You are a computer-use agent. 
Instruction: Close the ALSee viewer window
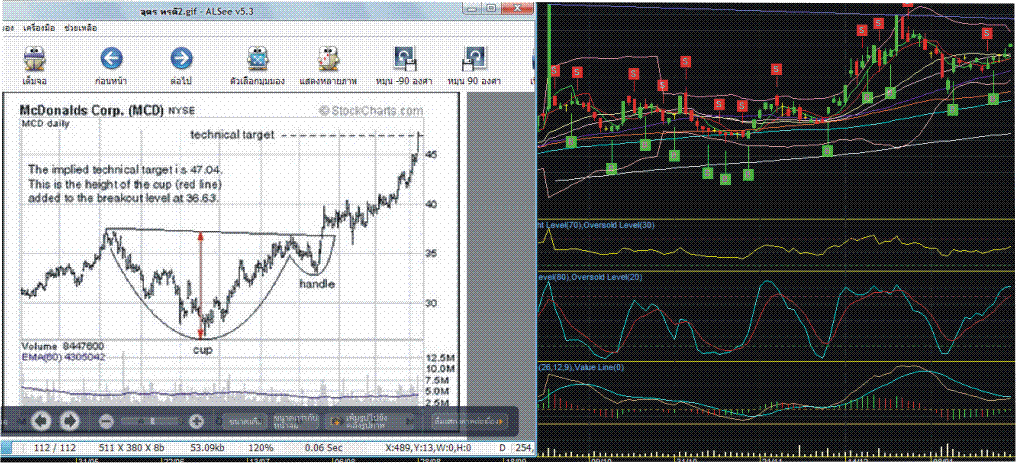pyautogui.click(x=520, y=8)
